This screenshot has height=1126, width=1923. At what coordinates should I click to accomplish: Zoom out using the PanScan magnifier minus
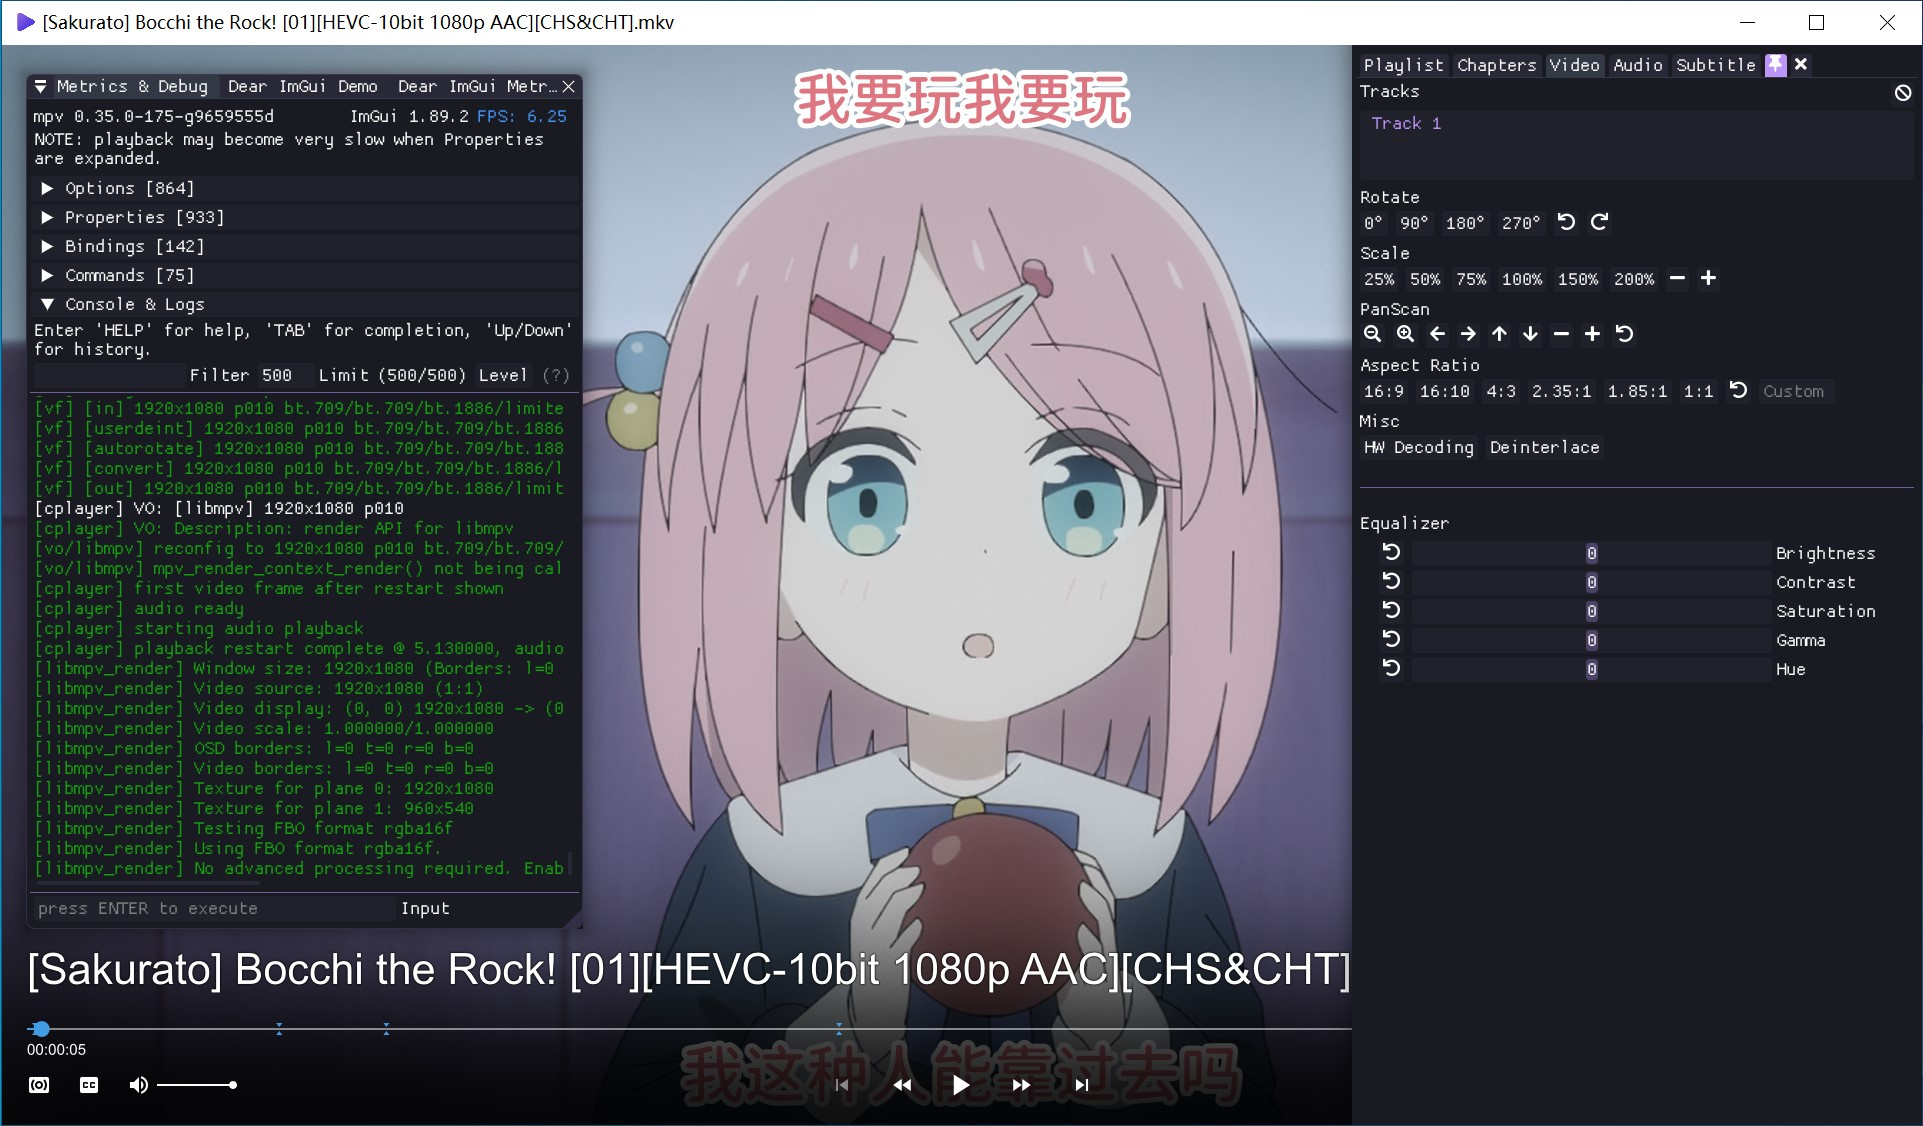point(1372,334)
